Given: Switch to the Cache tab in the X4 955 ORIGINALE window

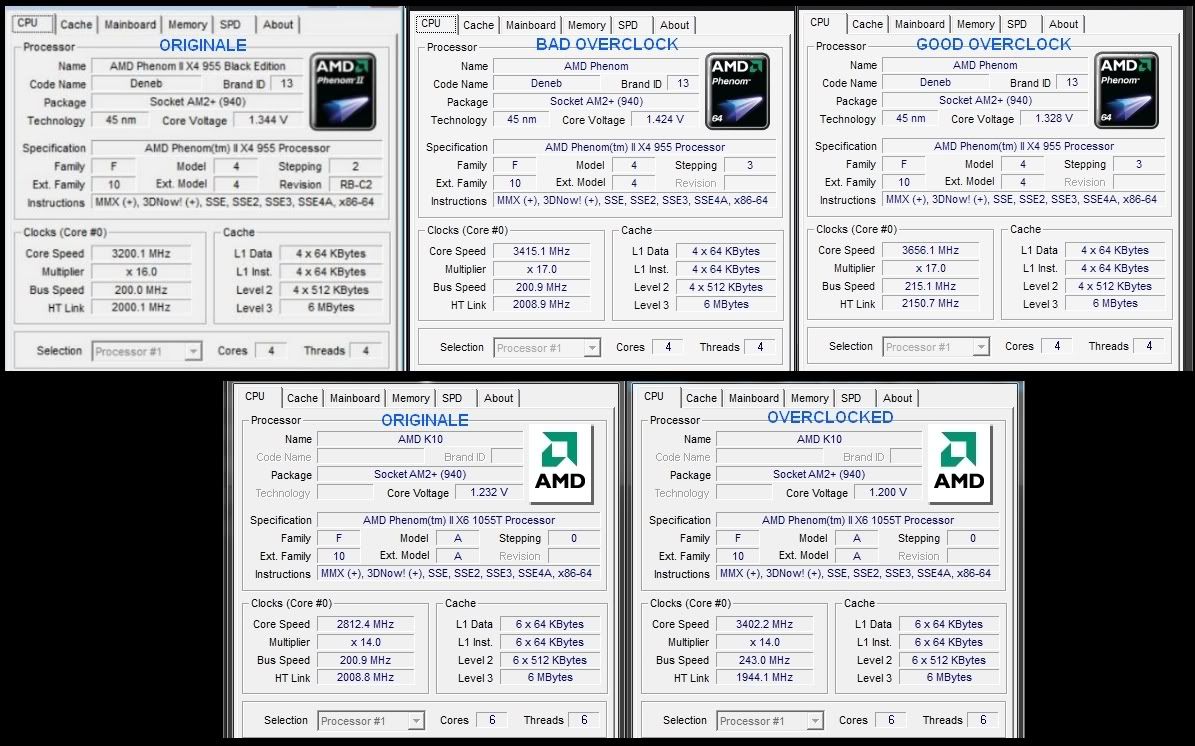Looking at the screenshot, I should click(76, 24).
